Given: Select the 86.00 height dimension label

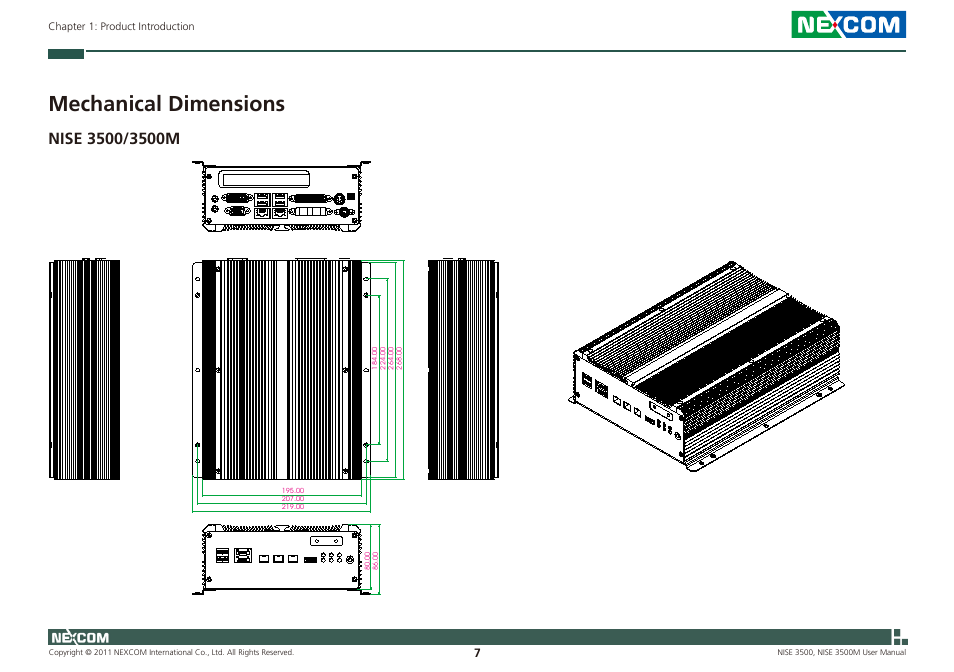Looking at the screenshot, I should coord(375,561).
